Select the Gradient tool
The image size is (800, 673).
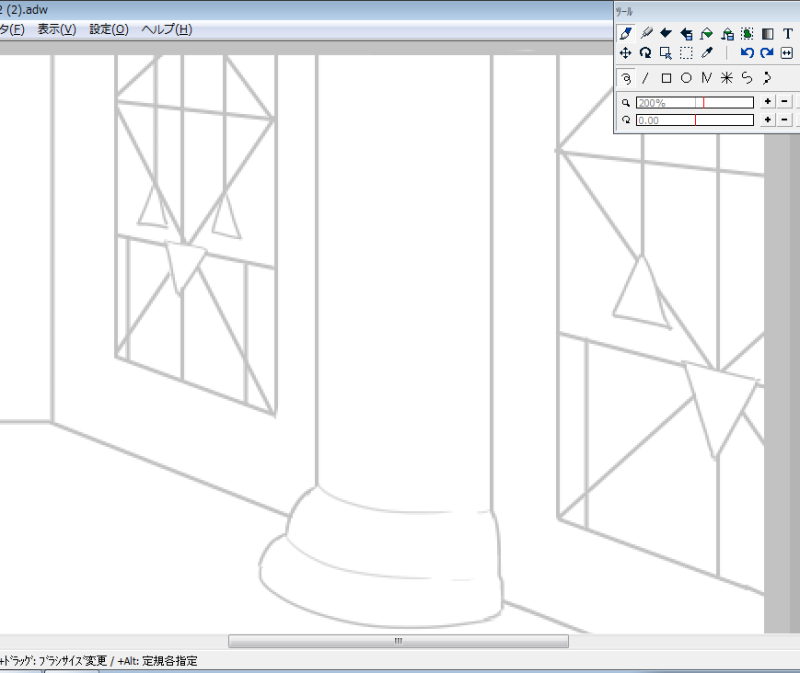(767, 34)
